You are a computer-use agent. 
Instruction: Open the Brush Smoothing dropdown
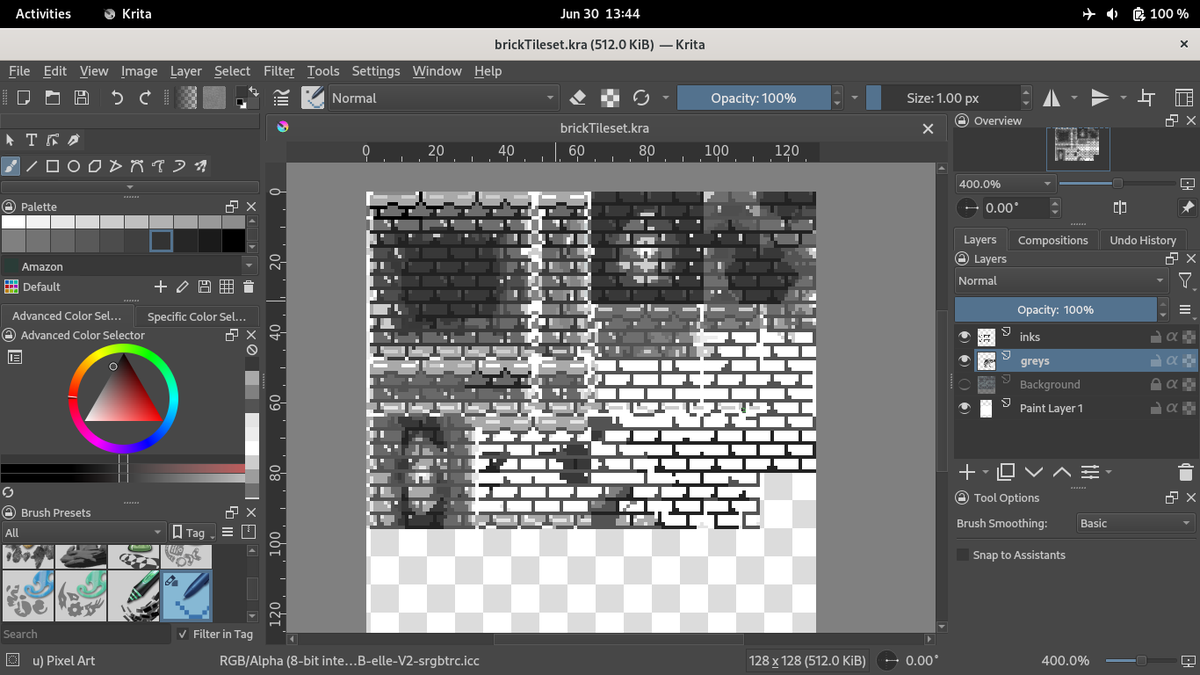click(1135, 523)
